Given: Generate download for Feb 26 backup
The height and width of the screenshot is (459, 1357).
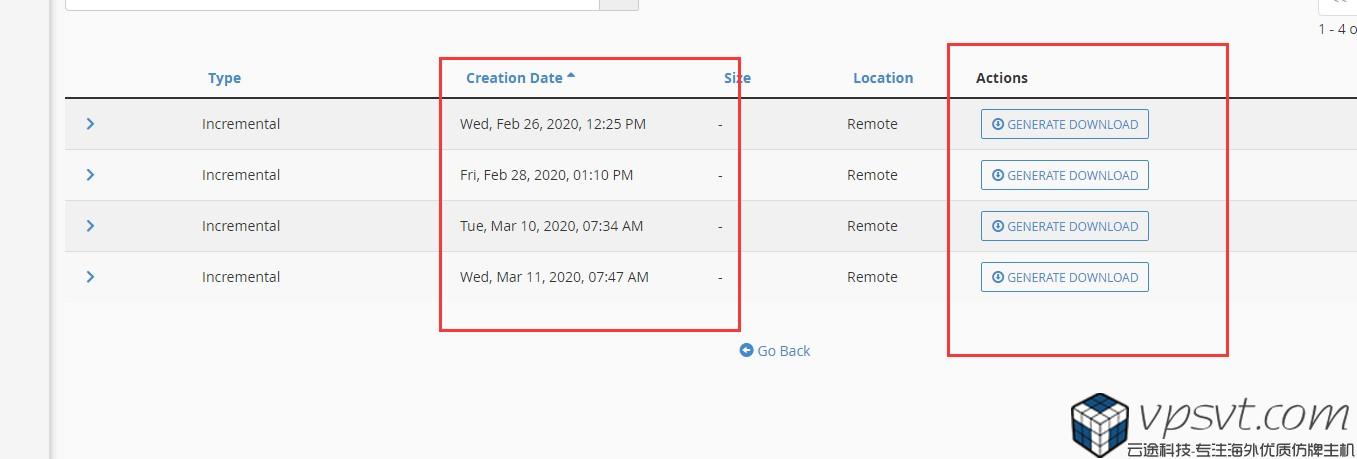Looking at the screenshot, I should tap(1064, 125).
